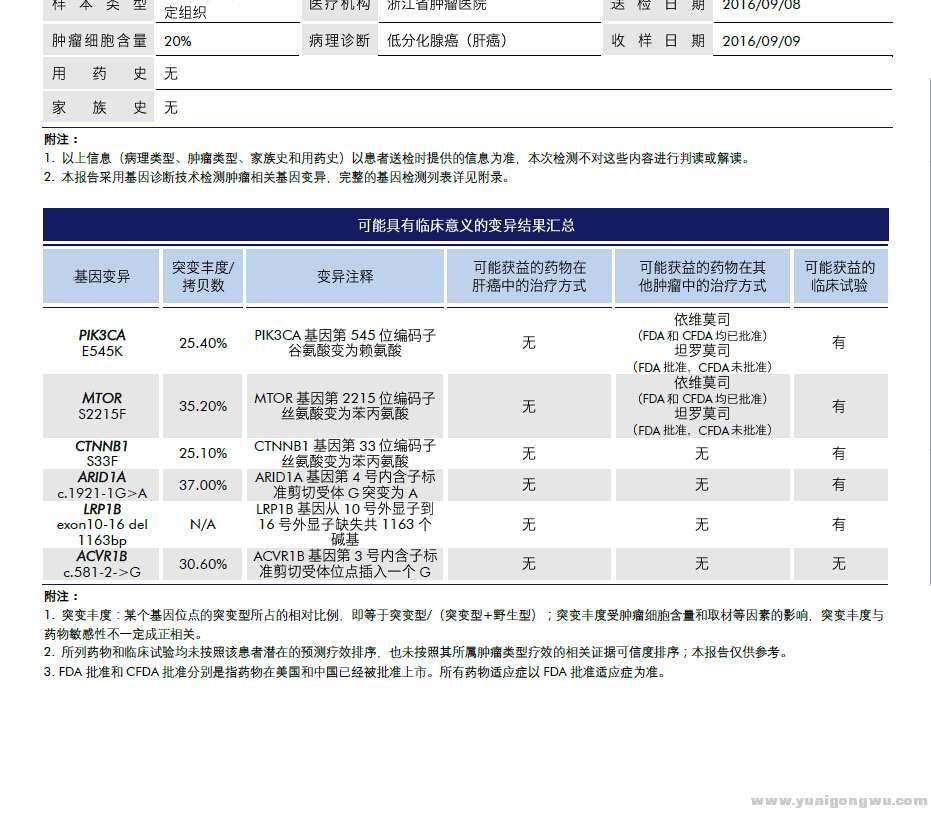The height and width of the screenshot is (813, 931).
Task: Select the LRP1B 基因从 10 号外显子 annotation
Action: (345, 524)
